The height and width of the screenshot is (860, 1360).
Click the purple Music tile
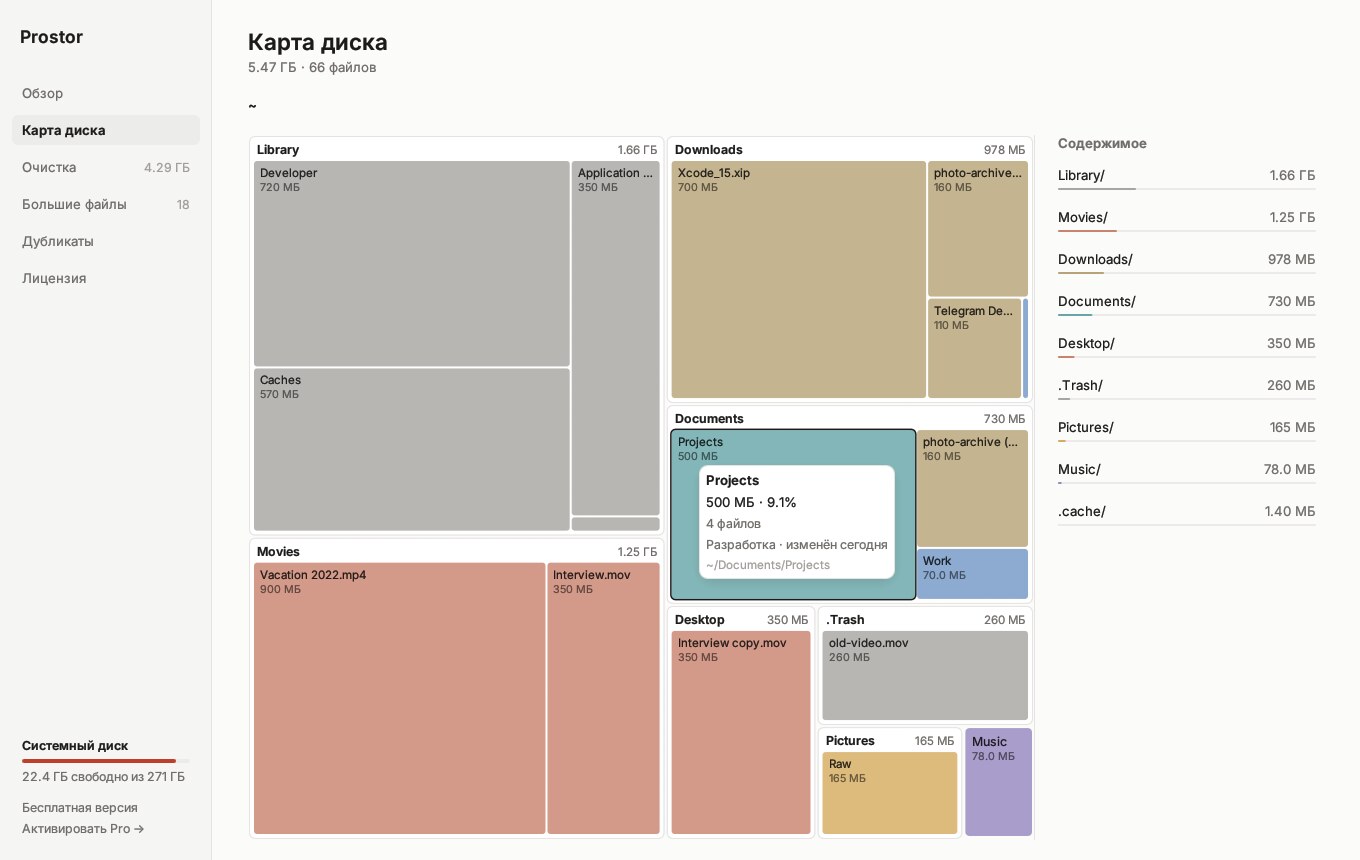tap(998, 782)
